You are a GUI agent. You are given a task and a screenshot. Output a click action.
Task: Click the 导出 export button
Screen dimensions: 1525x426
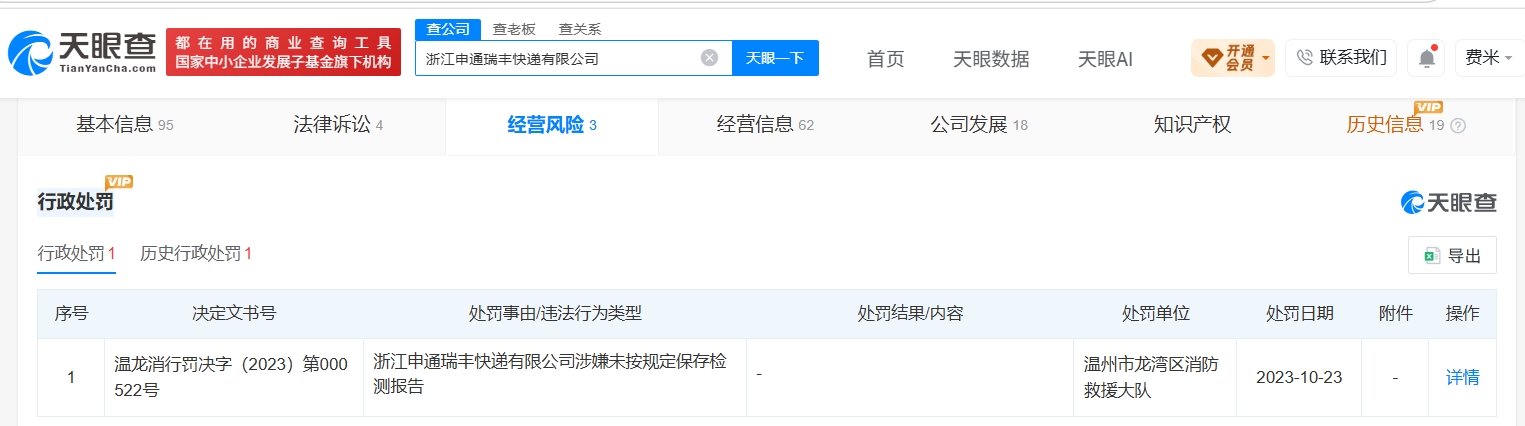click(1452, 255)
